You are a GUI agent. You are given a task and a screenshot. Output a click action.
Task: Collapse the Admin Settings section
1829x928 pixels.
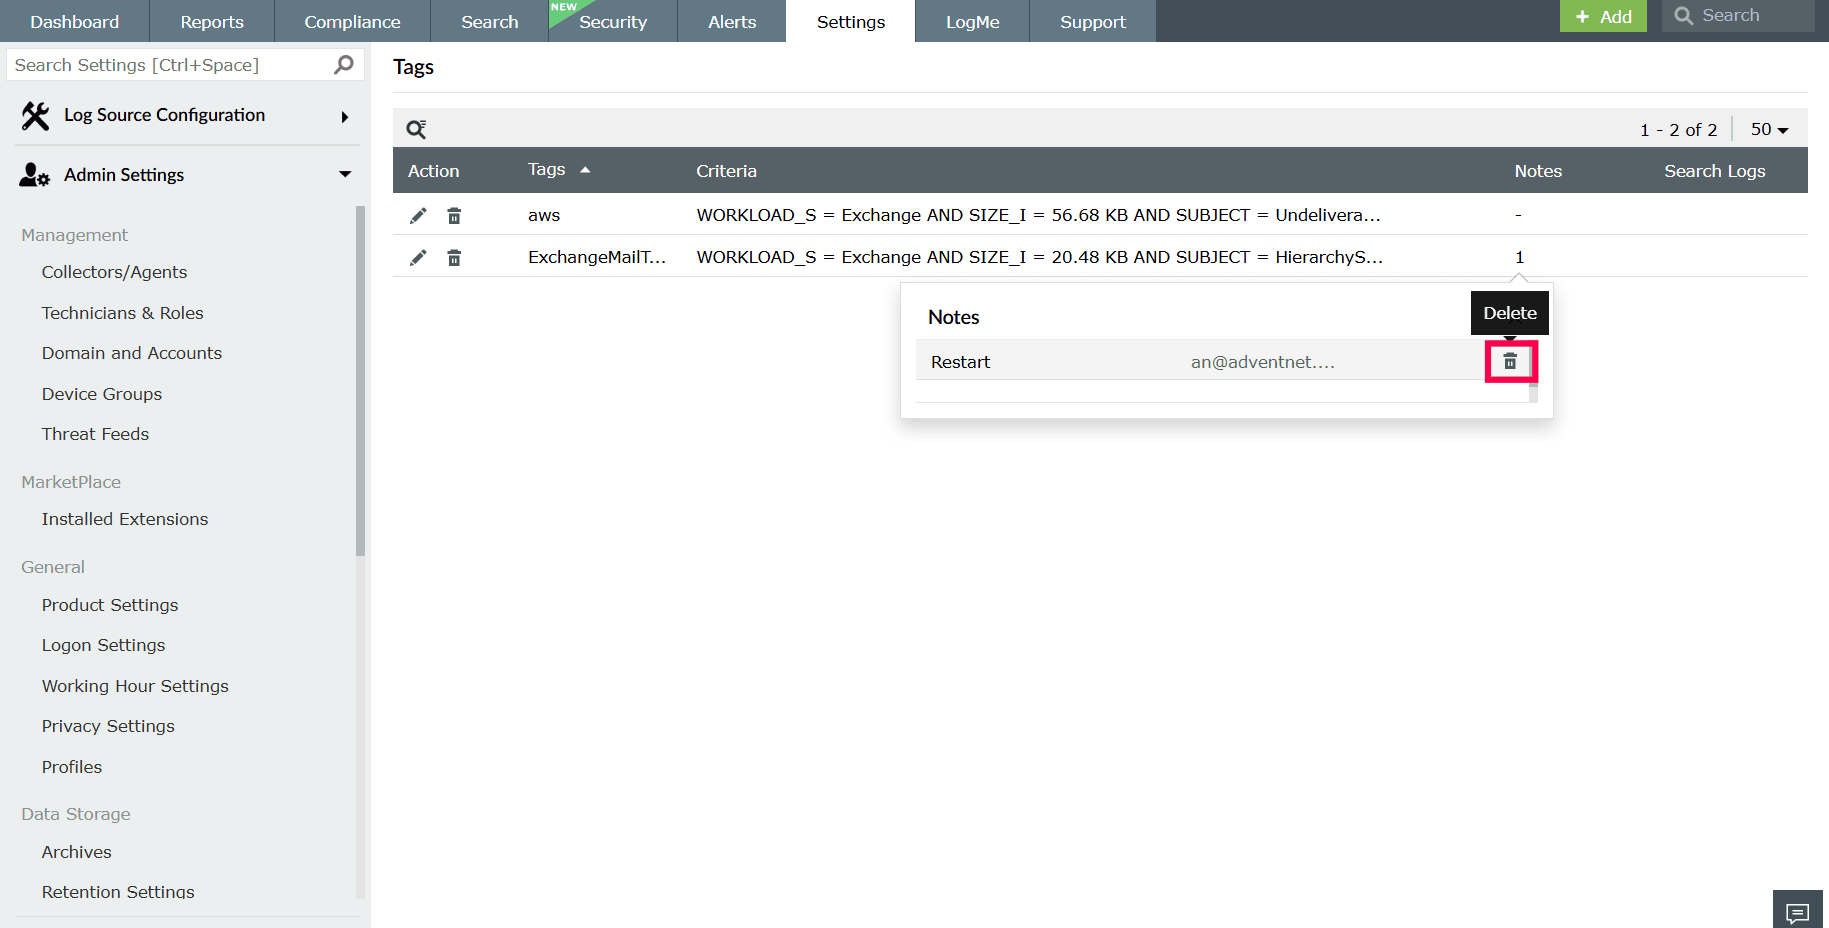(x=345, y=174)
